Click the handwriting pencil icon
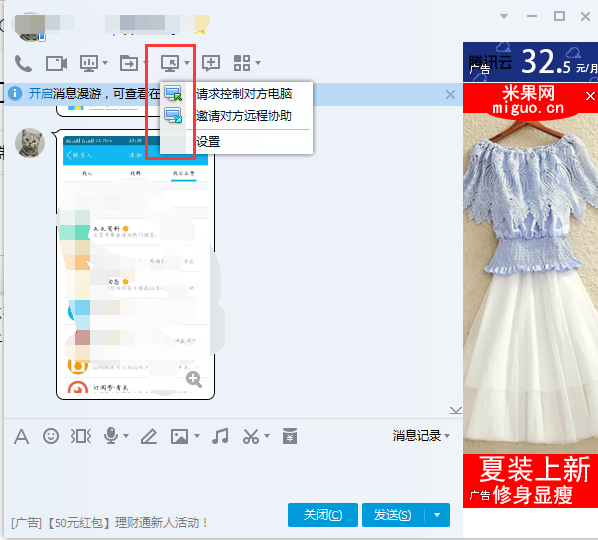The image size is (598, 540). click(x=149, y=436)
